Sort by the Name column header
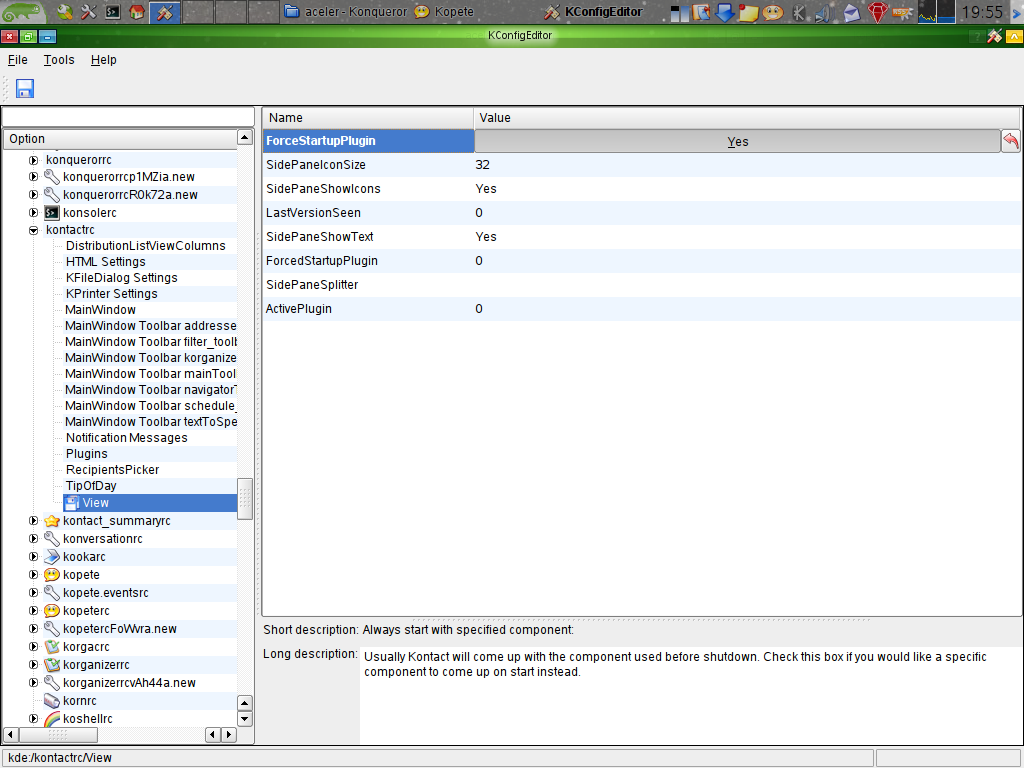1024x768 pixels. pos(368,118)
